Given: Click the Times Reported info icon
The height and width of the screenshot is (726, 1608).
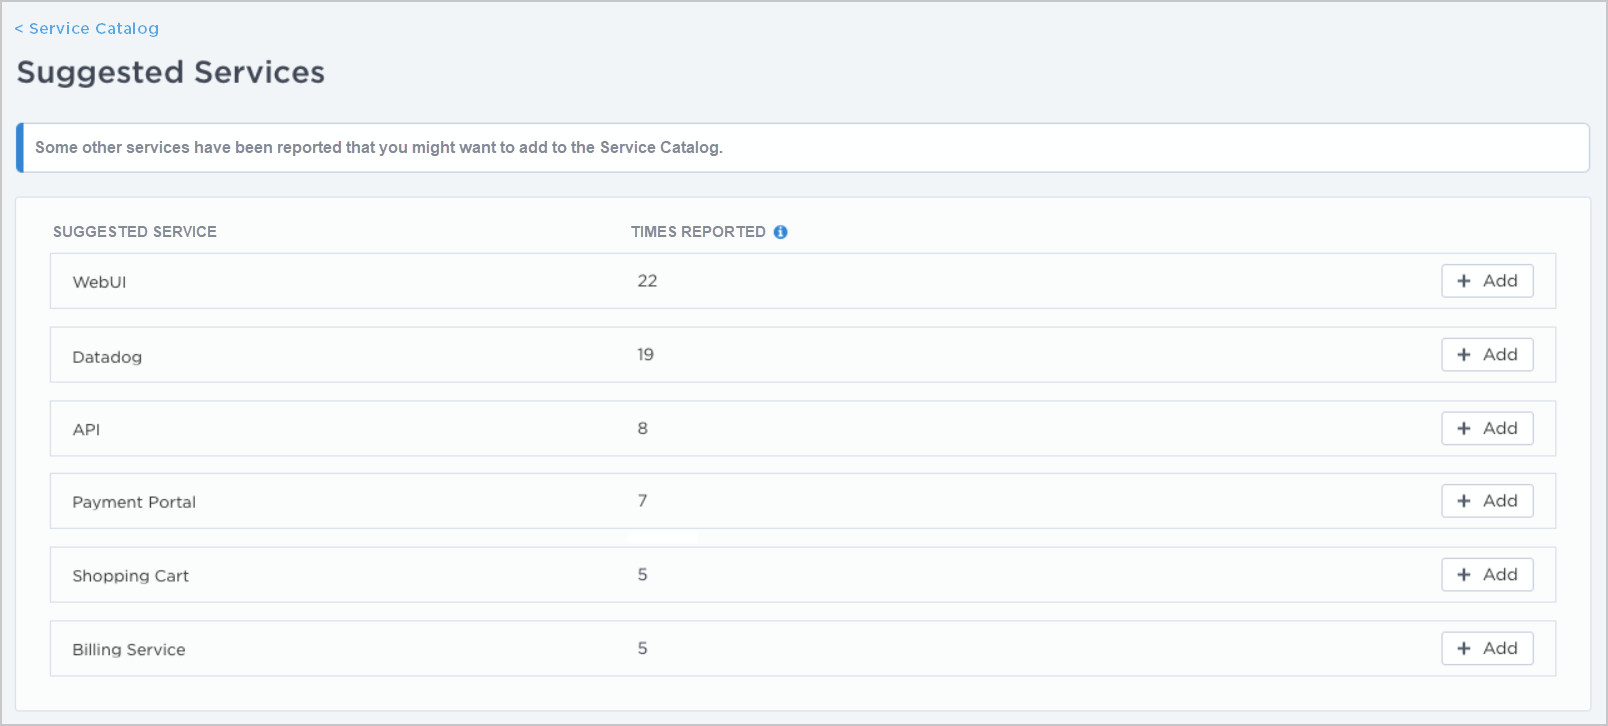Looking at the screenshot, I should click(780, 232).
